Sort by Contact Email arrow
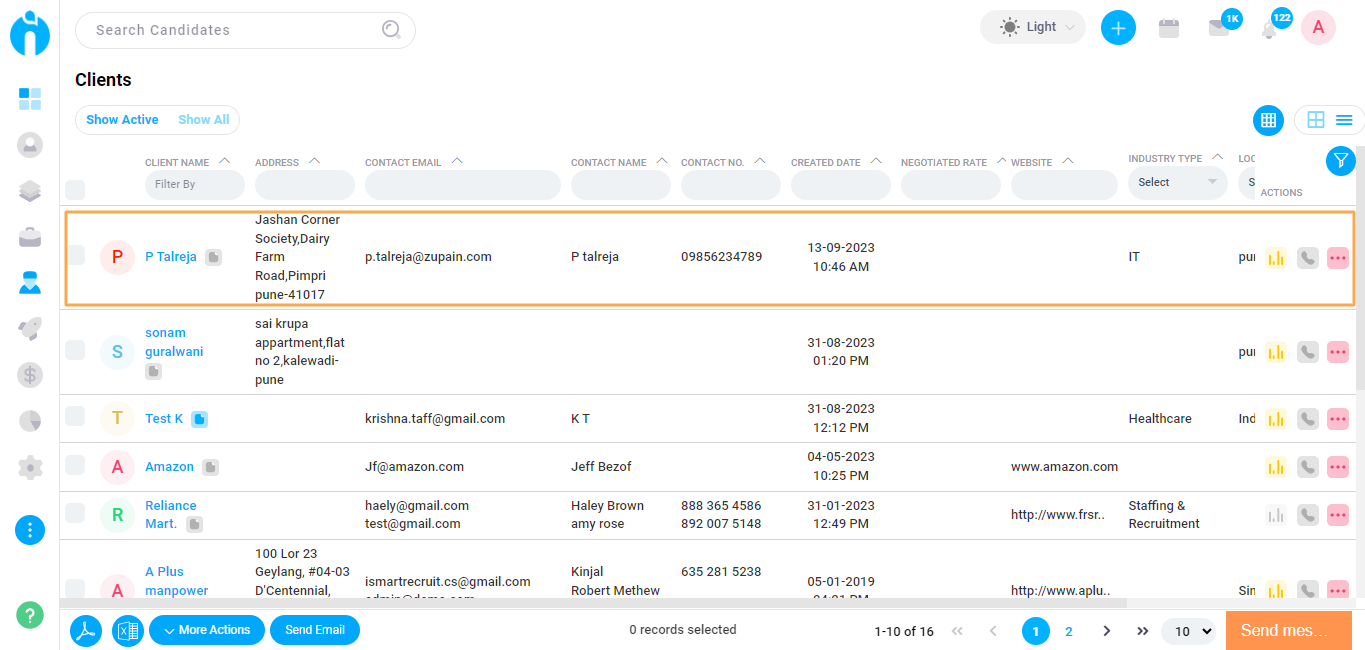The image size is (1365, 650). point(457,161)
